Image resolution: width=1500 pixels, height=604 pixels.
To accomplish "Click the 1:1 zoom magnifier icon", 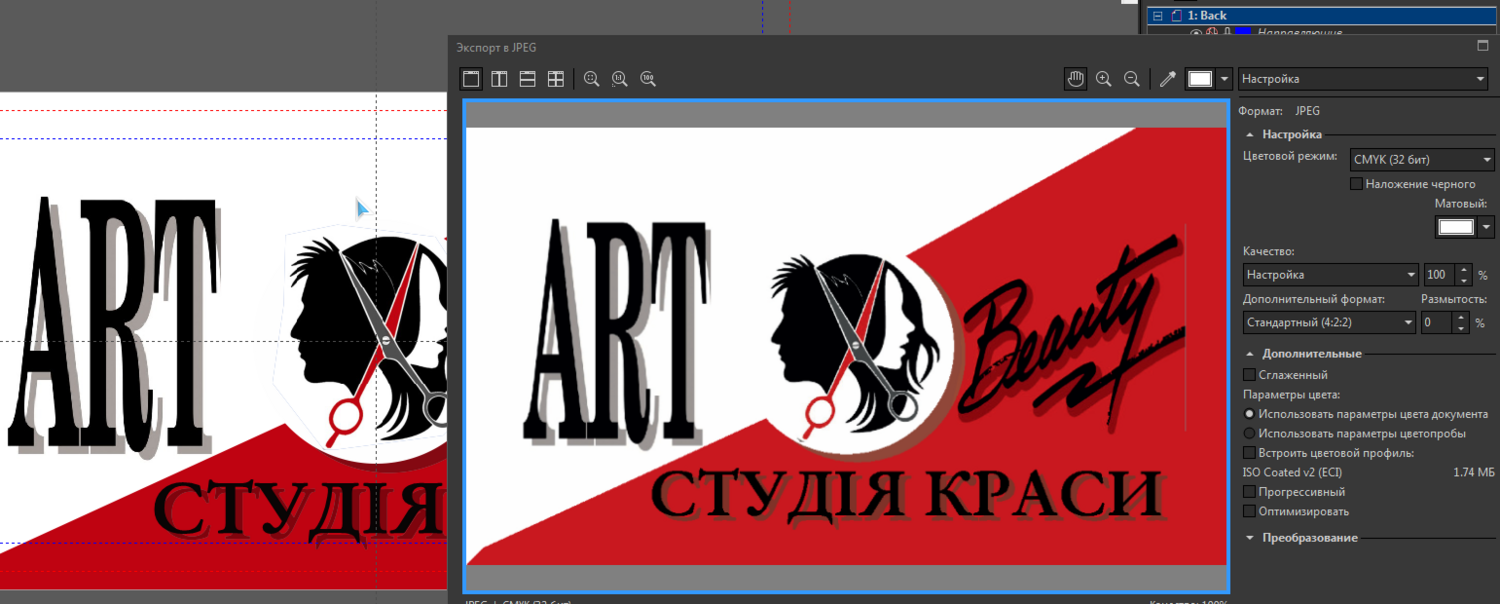I will click(620, 78).
